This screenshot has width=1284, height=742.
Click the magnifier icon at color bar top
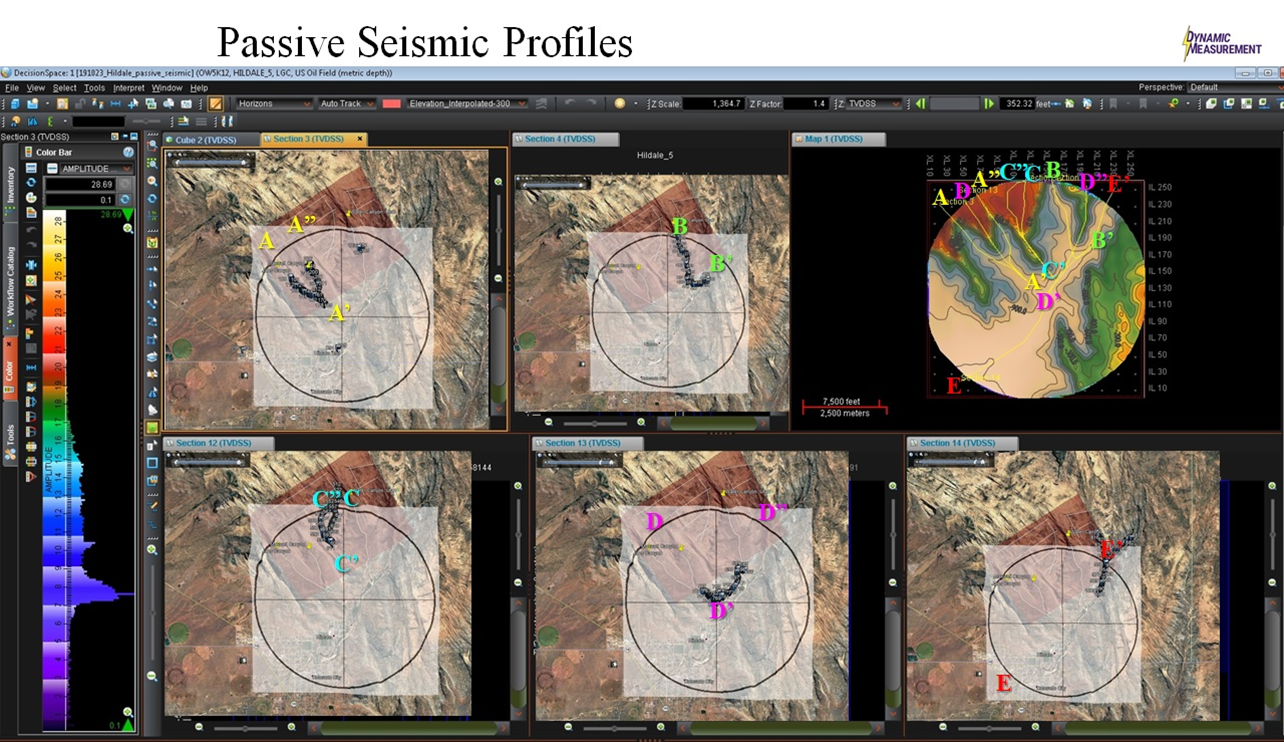pos(127,229)
